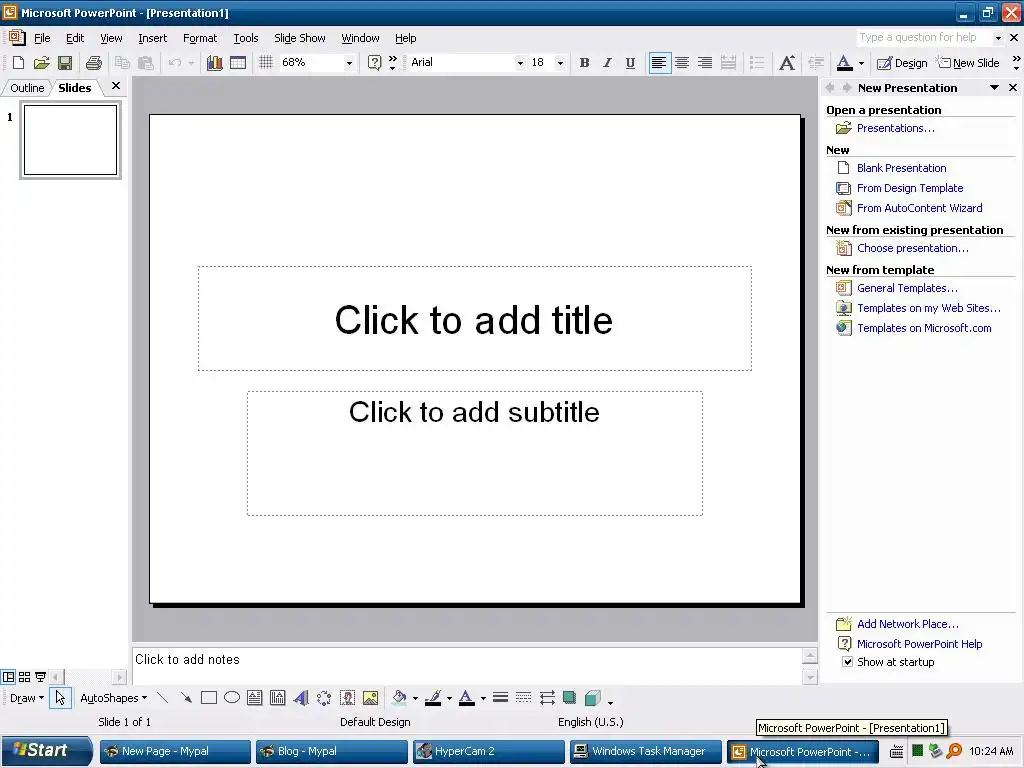
Task: Click the Open folder toolbar icon
Action: tap(42, 63)
